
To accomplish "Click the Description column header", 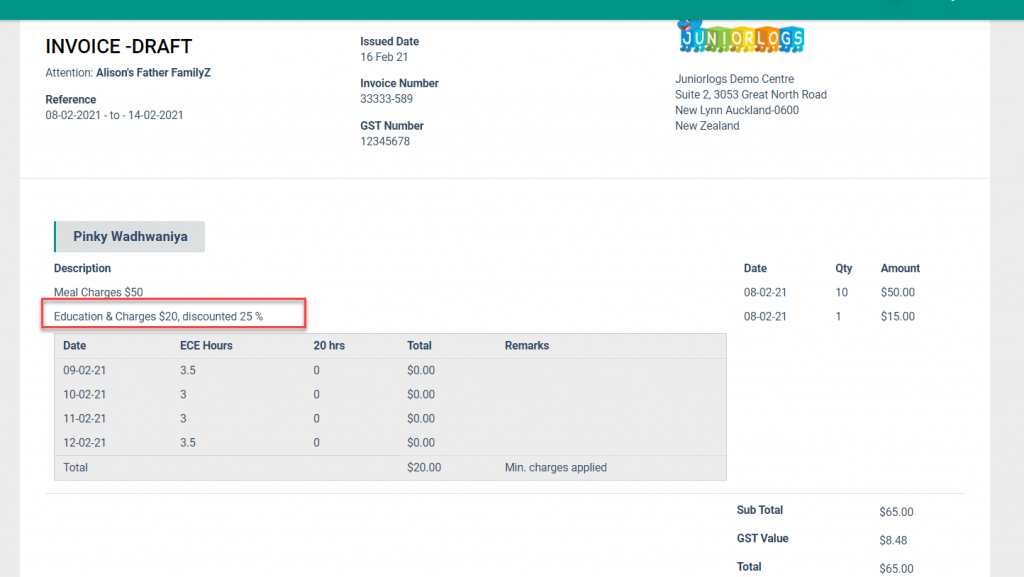I will 82,268.
